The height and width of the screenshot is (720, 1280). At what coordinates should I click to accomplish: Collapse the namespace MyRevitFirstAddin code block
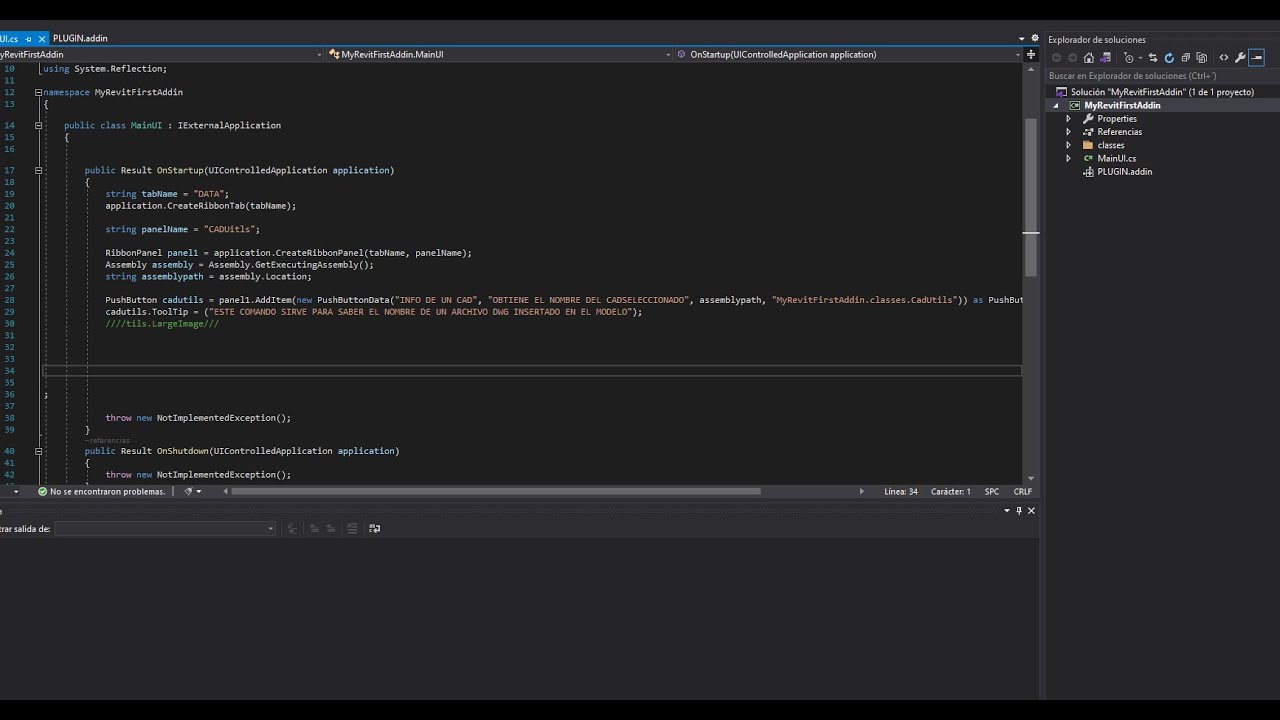coord(38,92)
